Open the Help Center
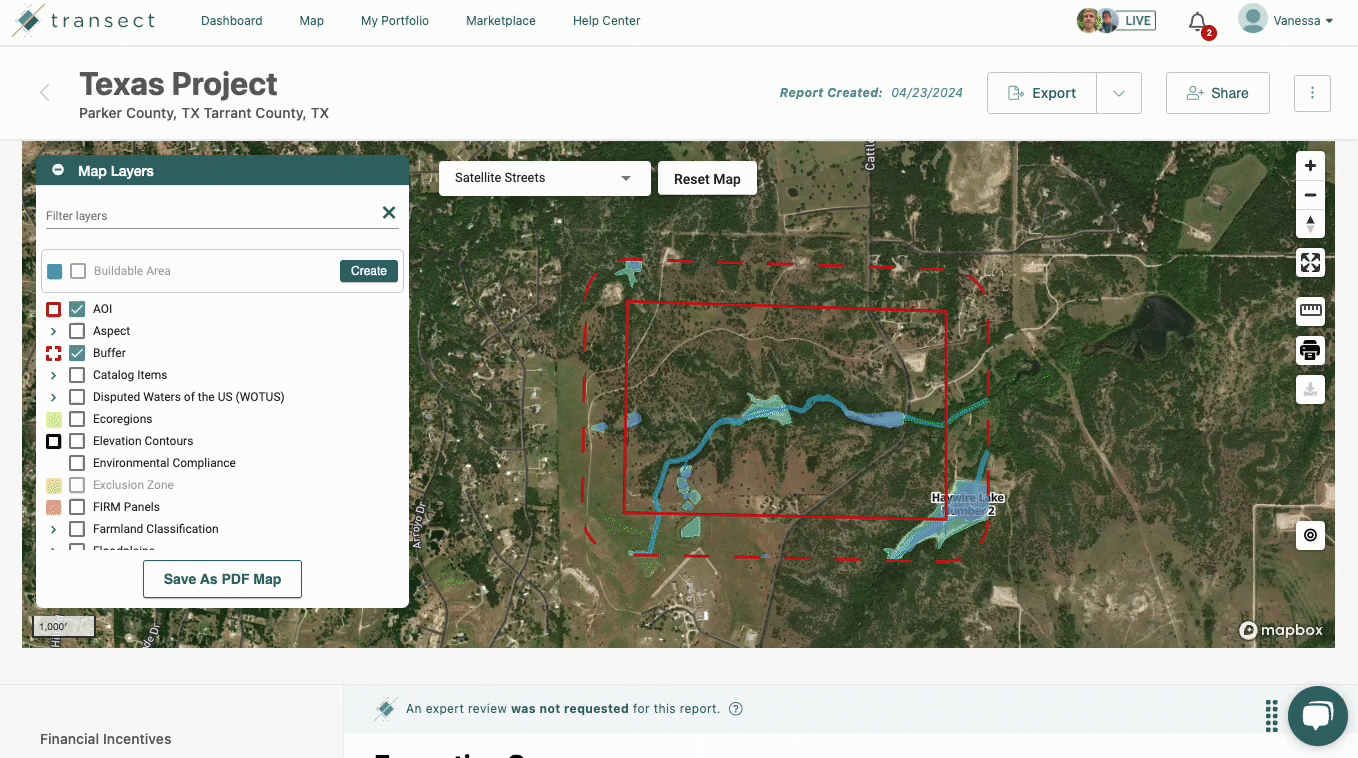Image resolution: width=1358 pixels, height=758 pixels. tap(607, 20)
